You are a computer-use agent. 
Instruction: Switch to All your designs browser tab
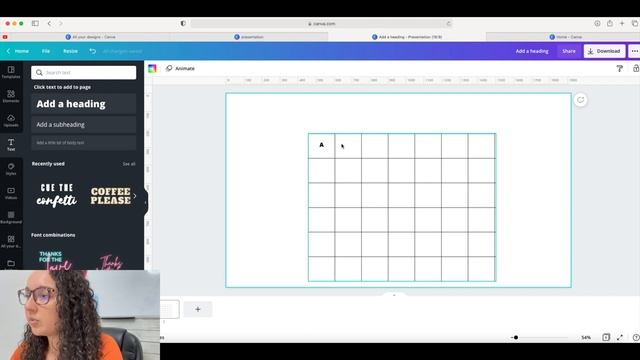pyautogui.click(x=91, y=37)
